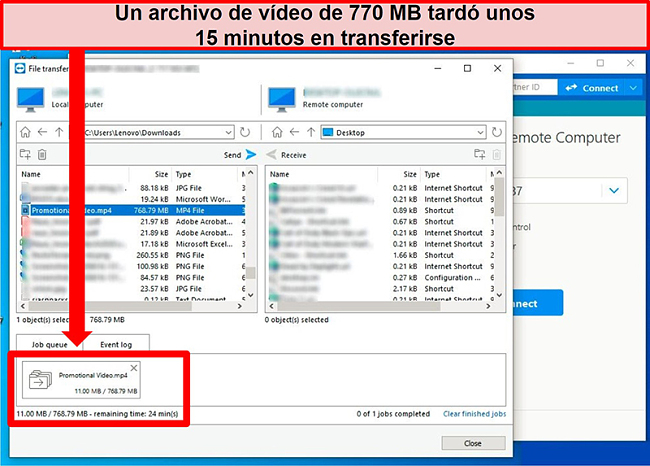Open partner ID history dropdown in TeamViewer
The width and height of the screenshot is (650, 466).
pyautogui.click(x=614, y=190)
